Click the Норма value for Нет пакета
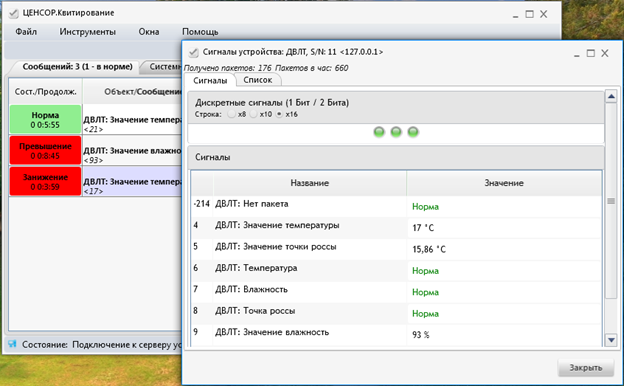 [425, 207]
